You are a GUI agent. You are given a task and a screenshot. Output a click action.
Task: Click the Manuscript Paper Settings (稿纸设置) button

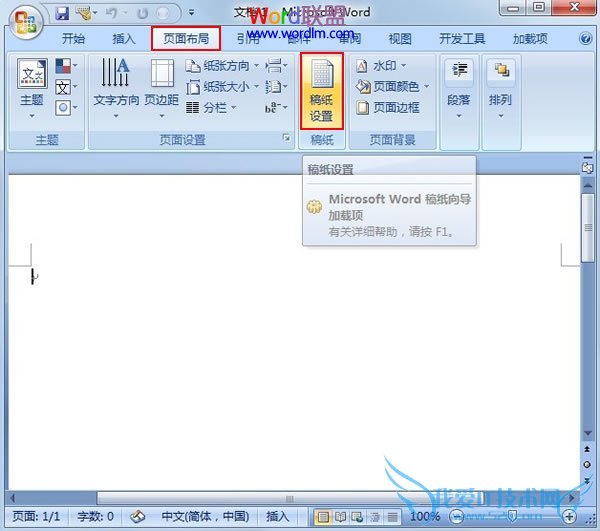point(322,91)
